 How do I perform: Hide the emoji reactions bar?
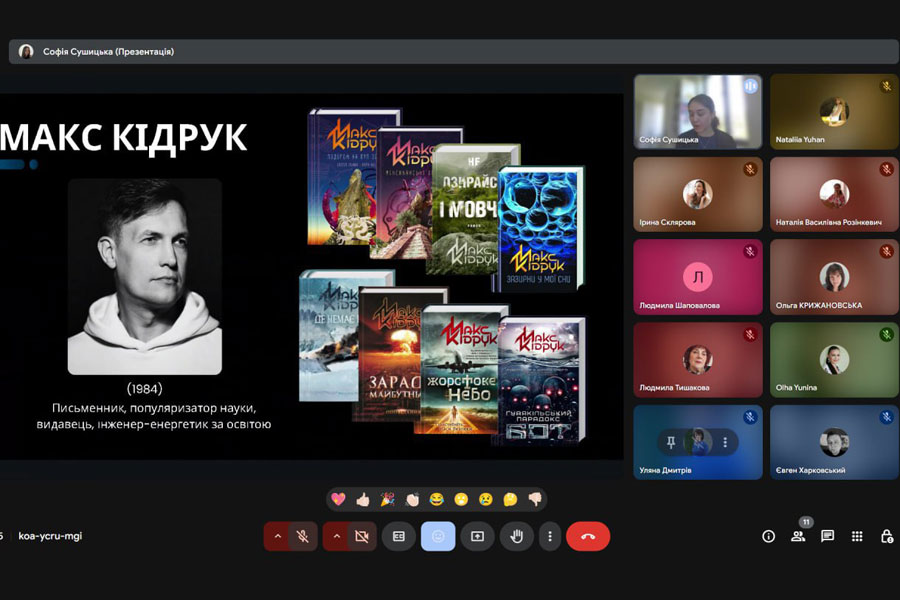tap(438, 536)
